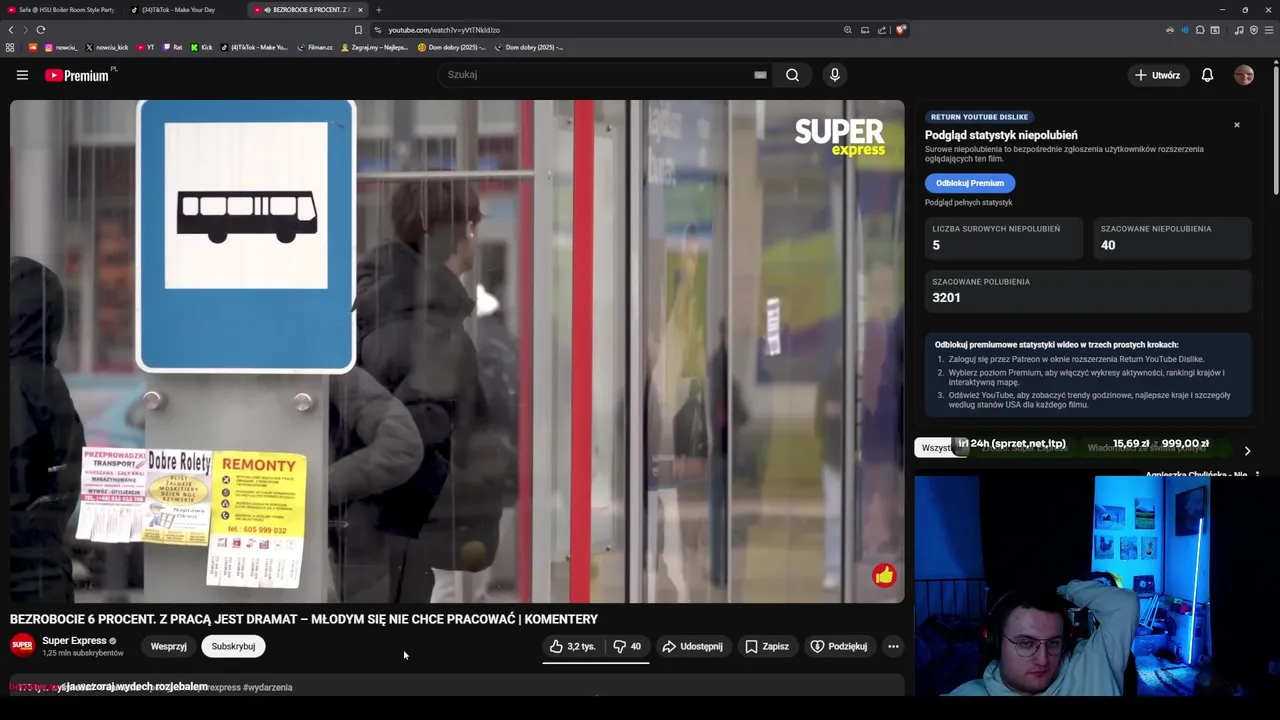Bookmark this page via address bar icon
The height and width of the screenshot is (720, 1280).
coord(358,30)
